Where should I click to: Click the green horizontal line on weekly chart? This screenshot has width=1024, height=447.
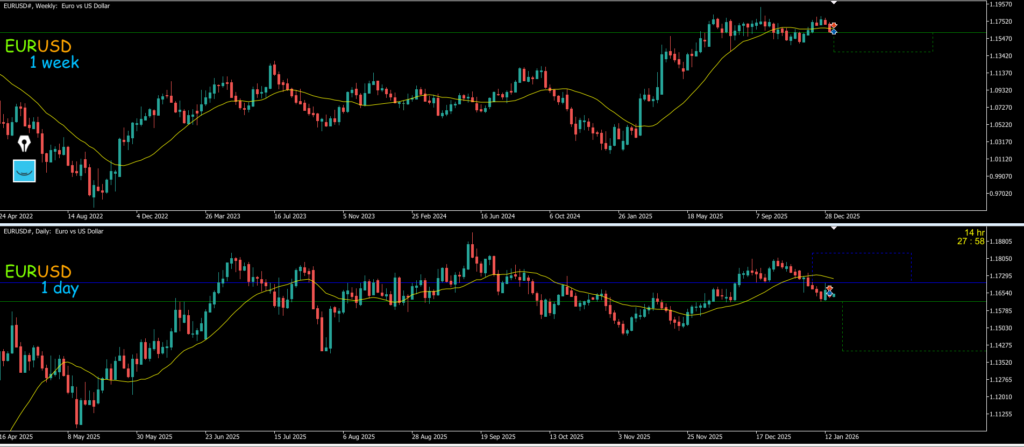tap(400, 33)
